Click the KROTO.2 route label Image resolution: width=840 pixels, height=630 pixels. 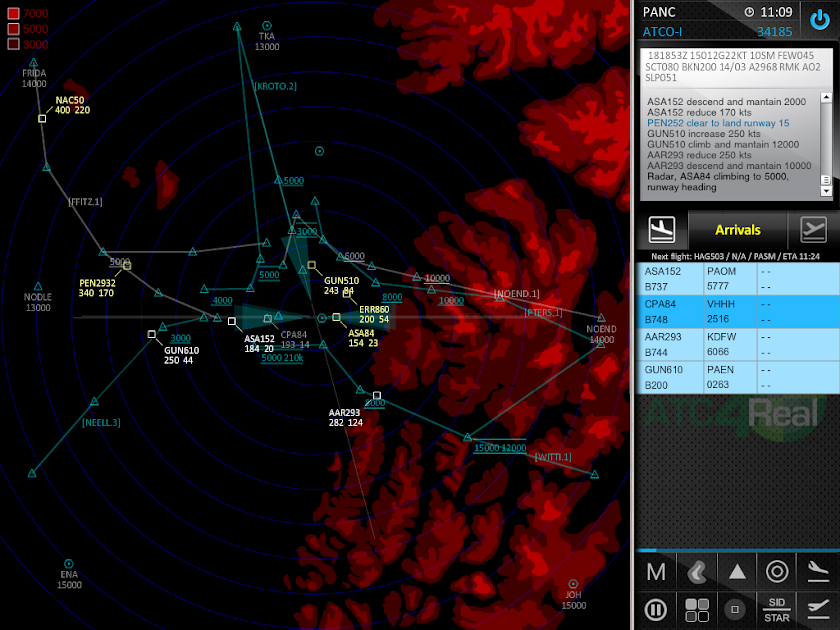[275, 86]
